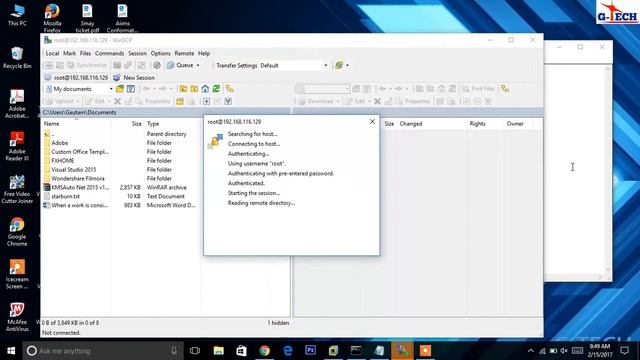Select the Adobe folder row
Viewport: 640px width, 360px height.
point(60,143)
